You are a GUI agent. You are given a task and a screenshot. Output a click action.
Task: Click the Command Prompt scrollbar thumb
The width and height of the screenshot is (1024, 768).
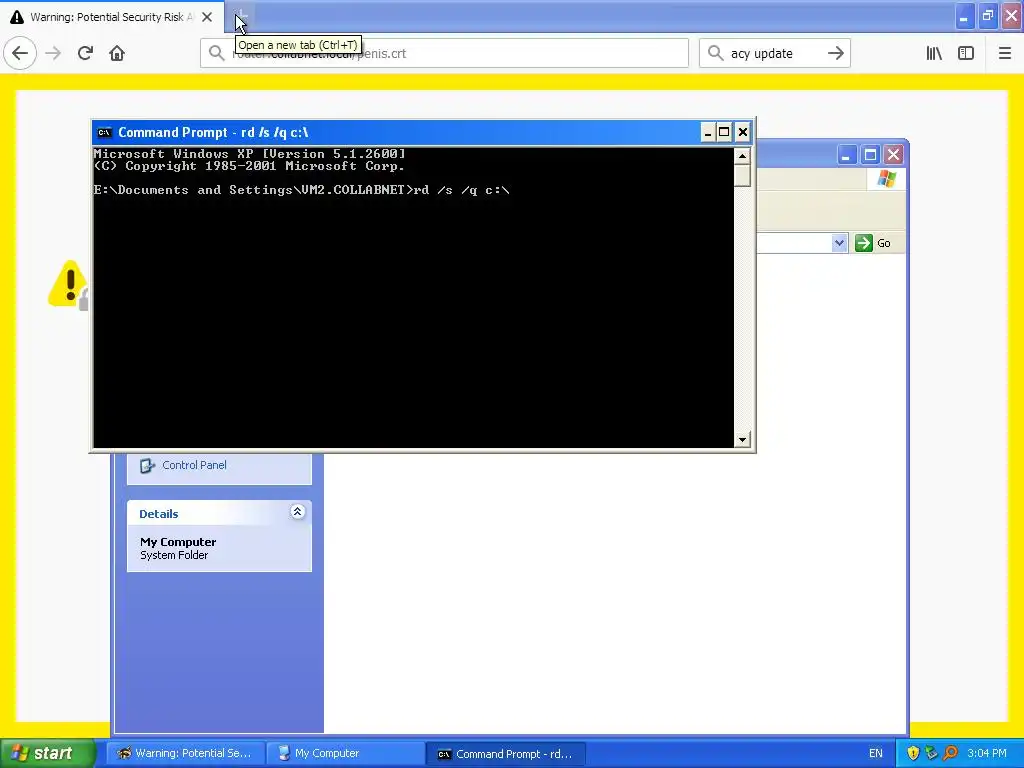click(x=742, y=175)
